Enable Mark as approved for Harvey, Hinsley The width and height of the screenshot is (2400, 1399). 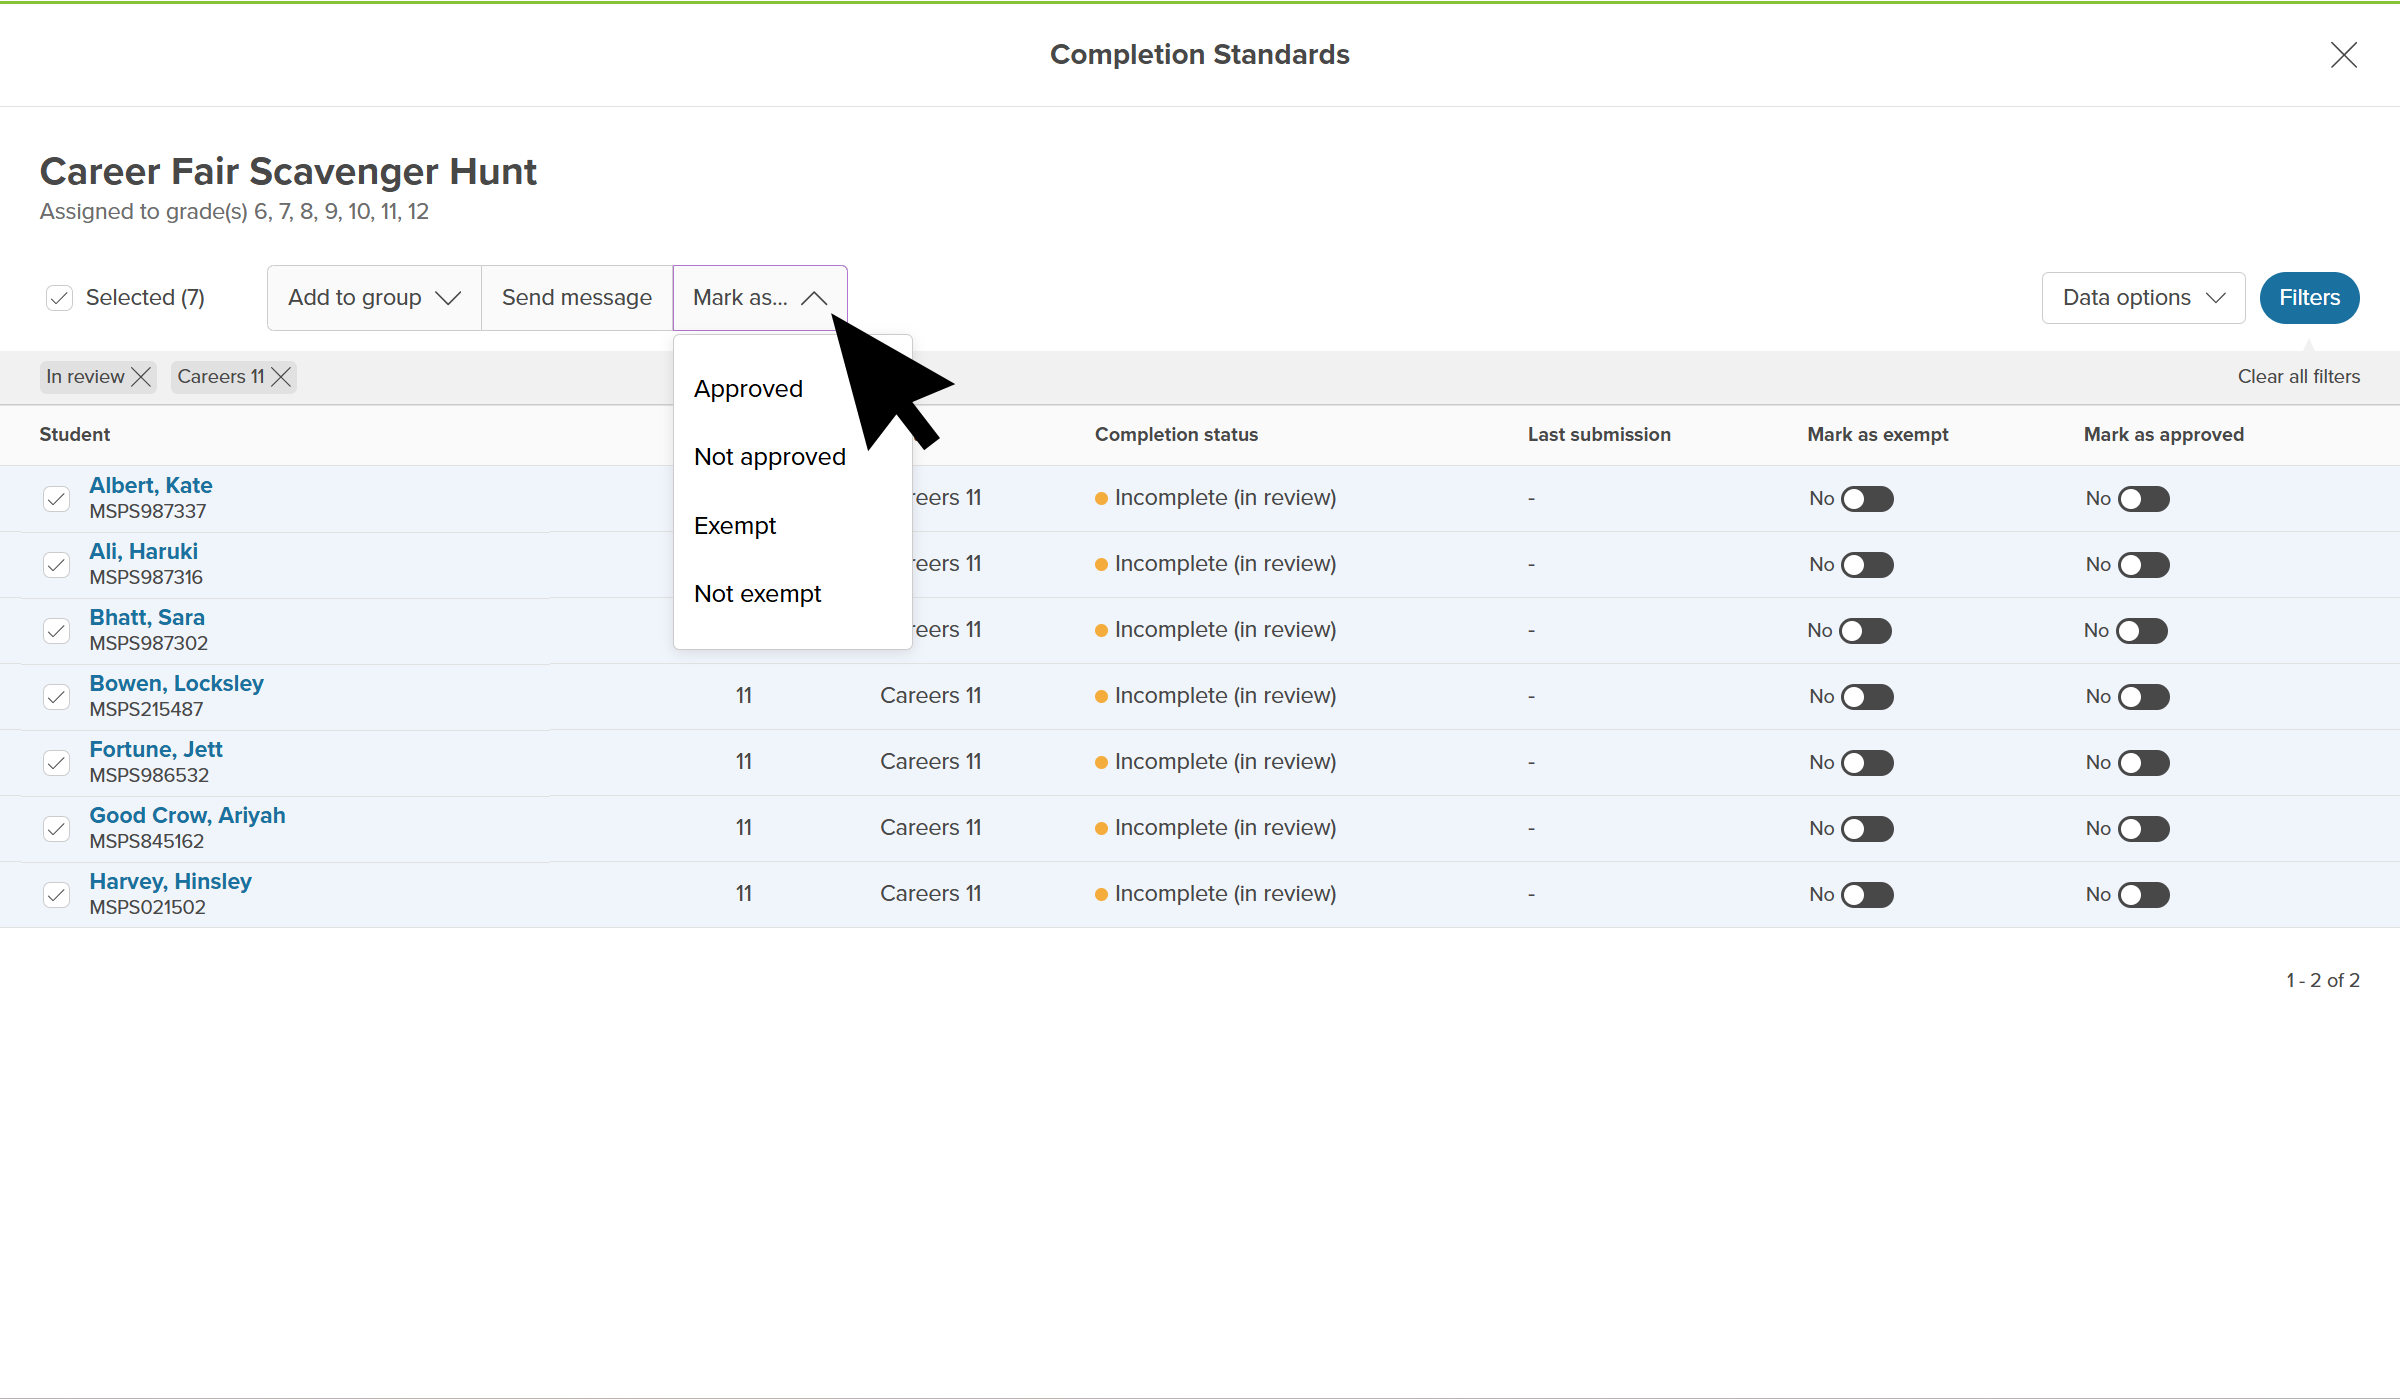pos(2143,895)
